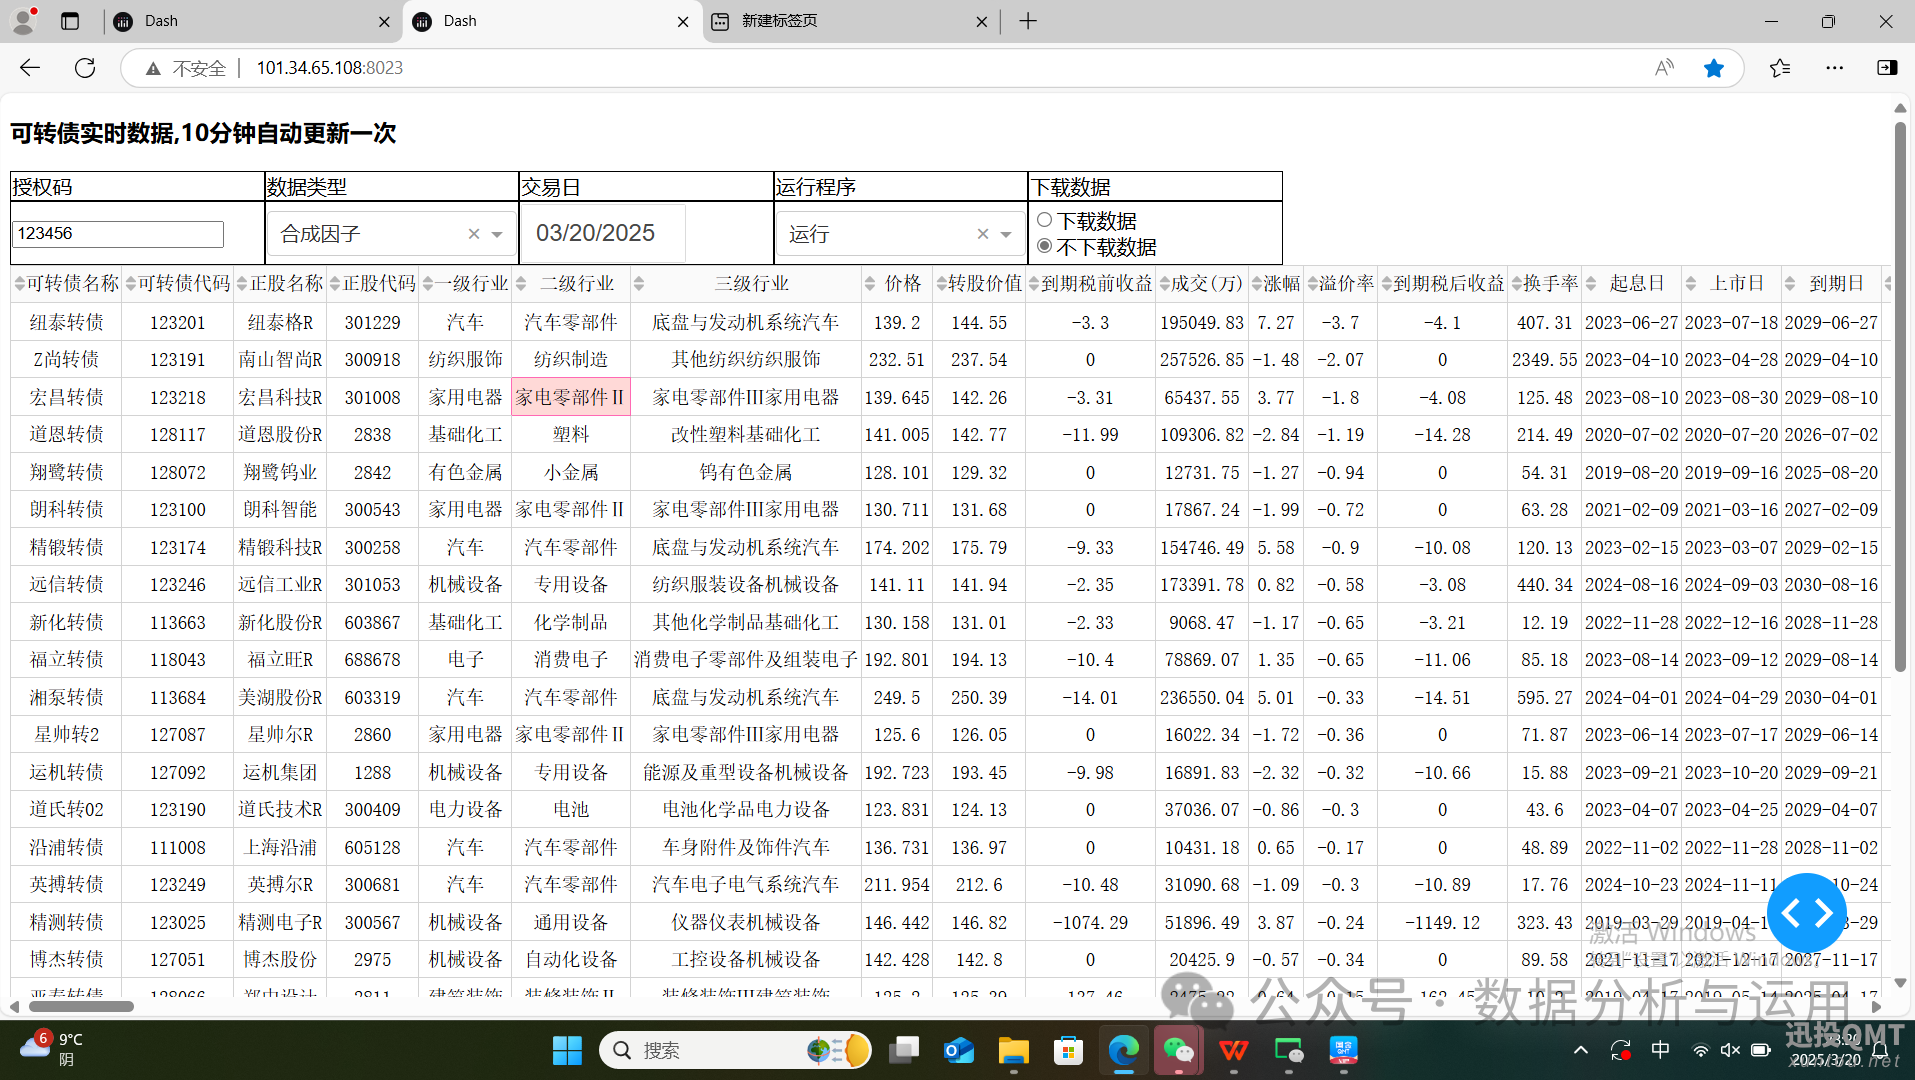Click the highlighted 家电零部件II cell

(571, 397)
